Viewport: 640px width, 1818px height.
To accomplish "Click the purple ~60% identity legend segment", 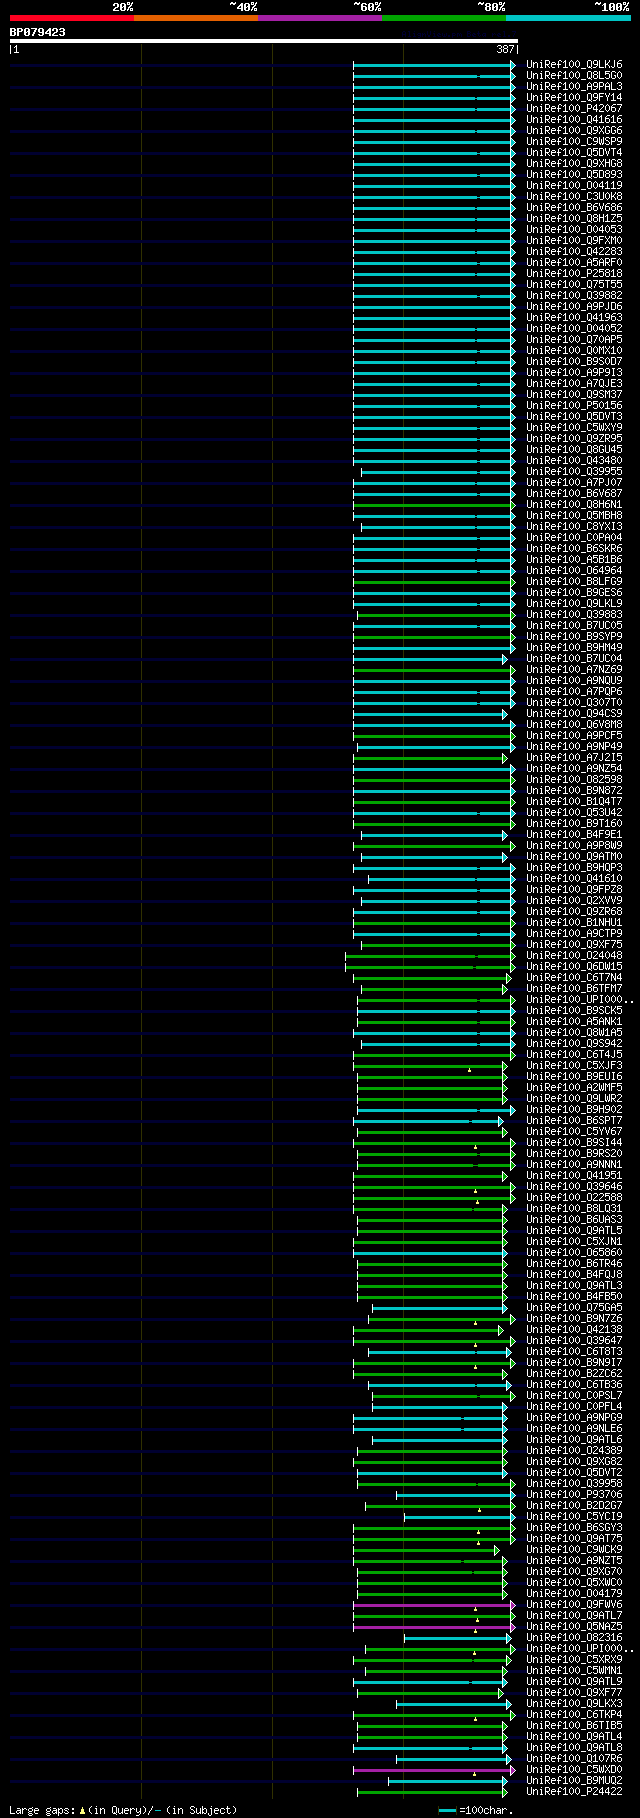I will 319,18.
